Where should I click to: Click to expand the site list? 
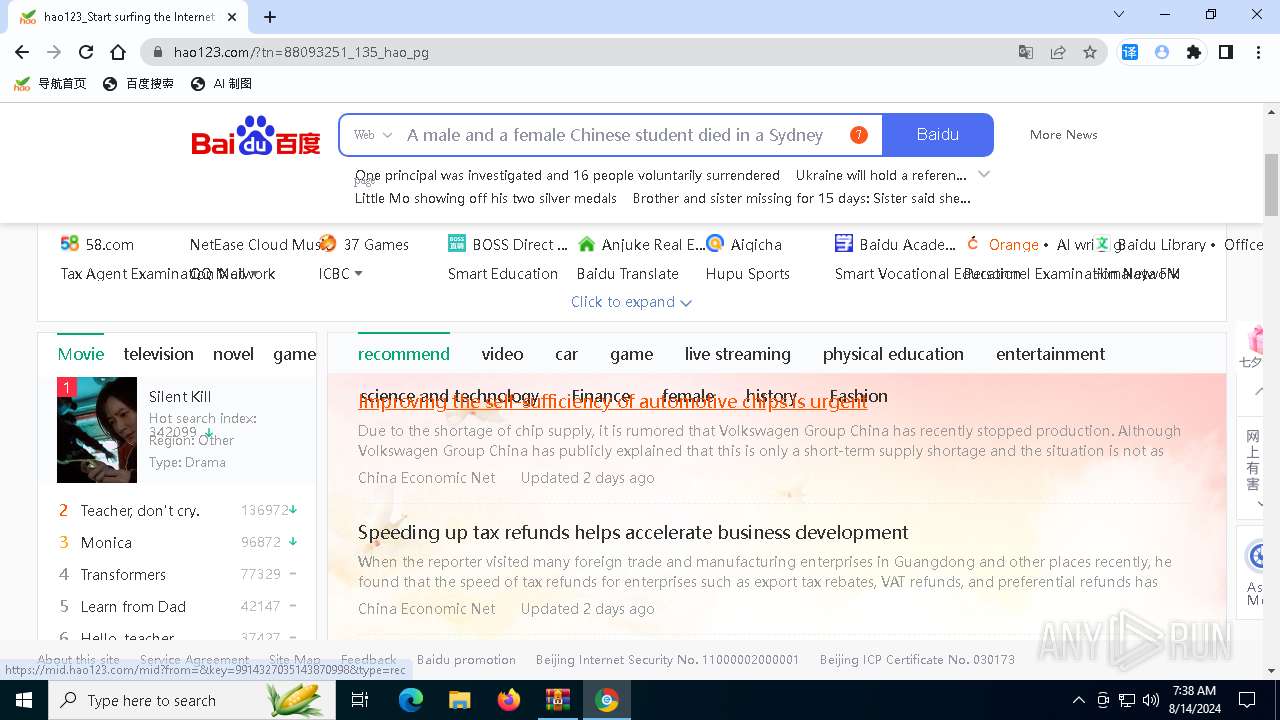click(x=631, y=302)
